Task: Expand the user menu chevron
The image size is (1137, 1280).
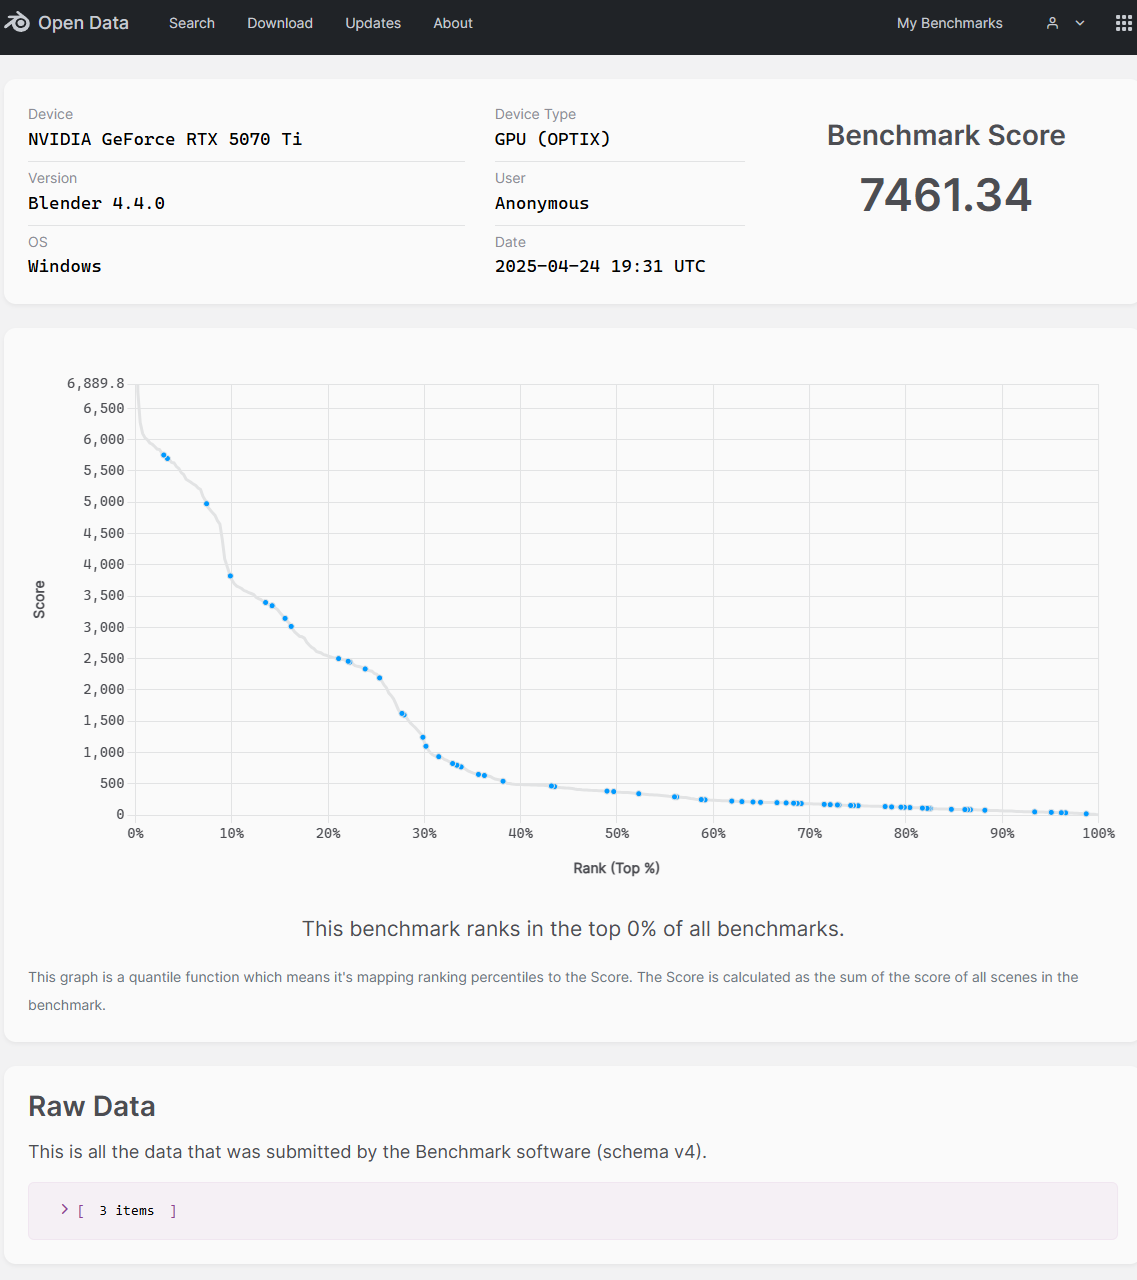Action: [1080, 23]
